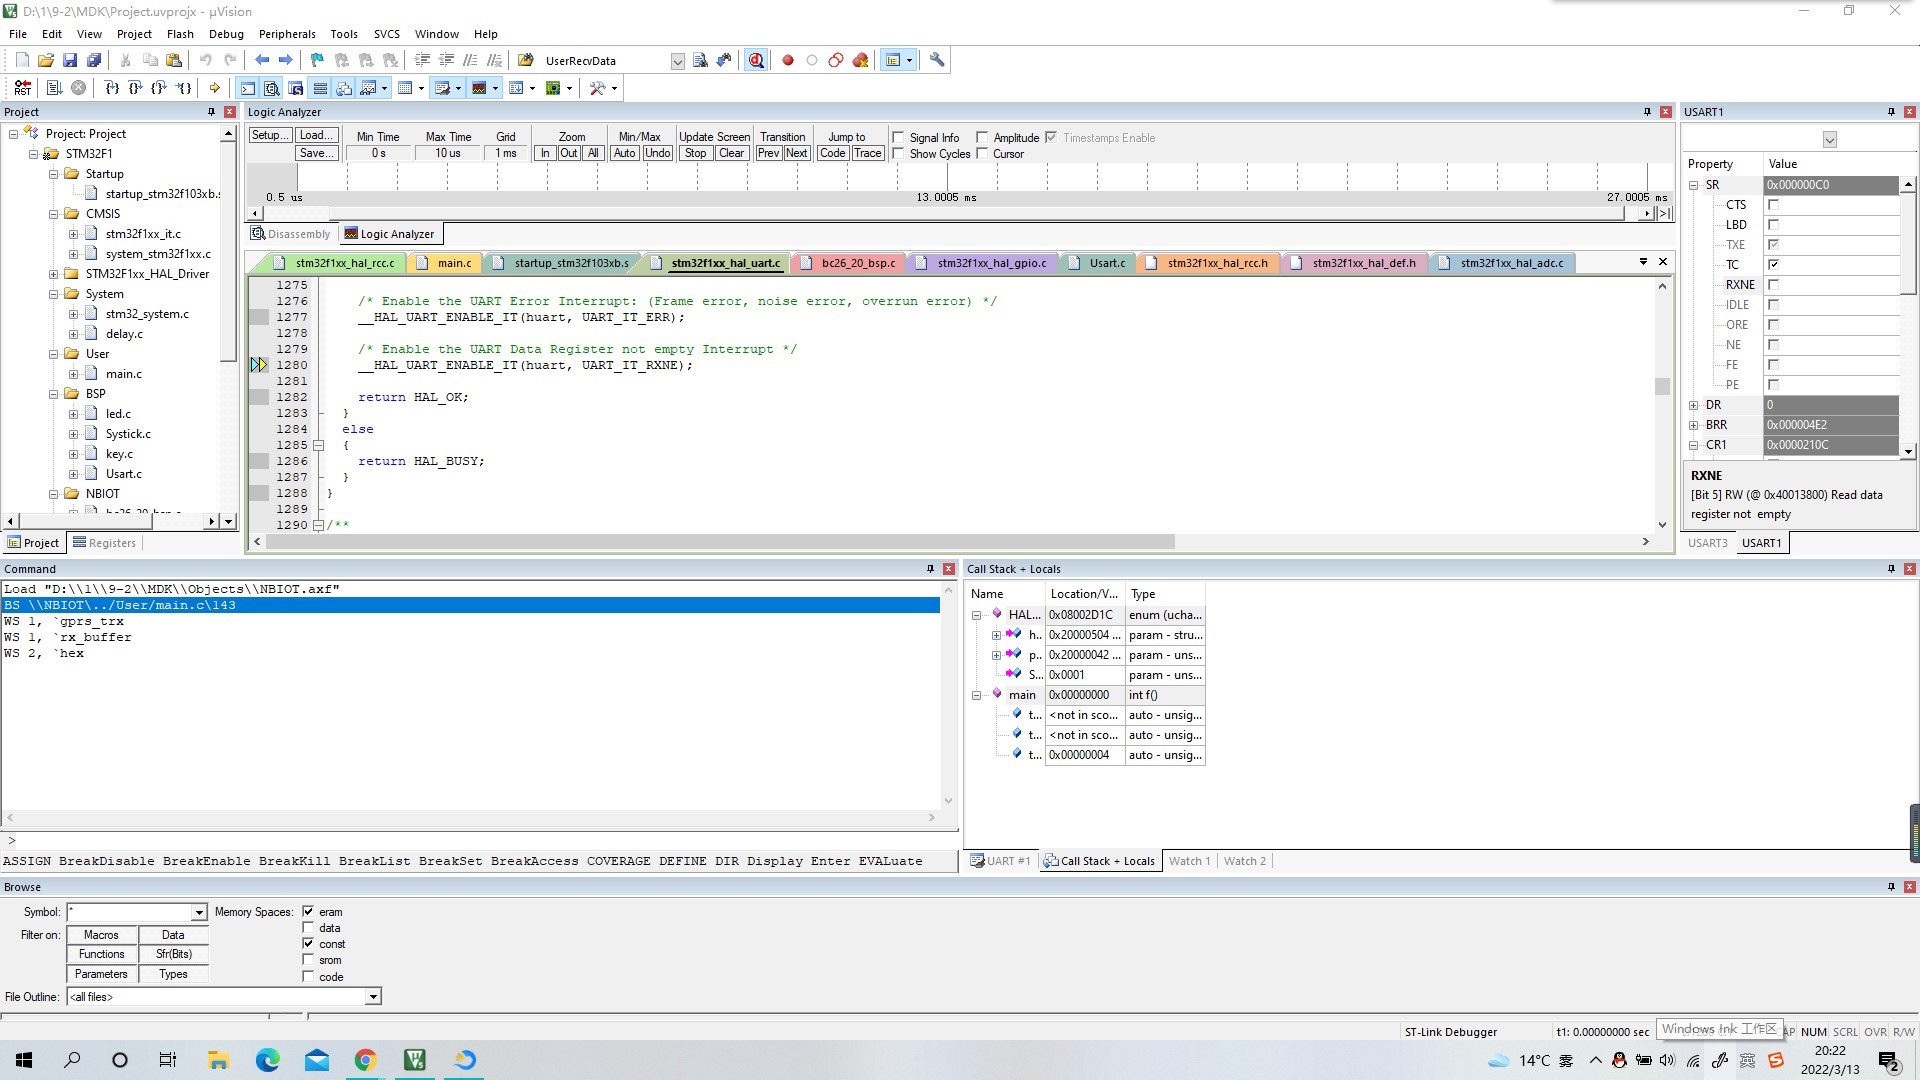Open the File menu

(x=18, y=34)
